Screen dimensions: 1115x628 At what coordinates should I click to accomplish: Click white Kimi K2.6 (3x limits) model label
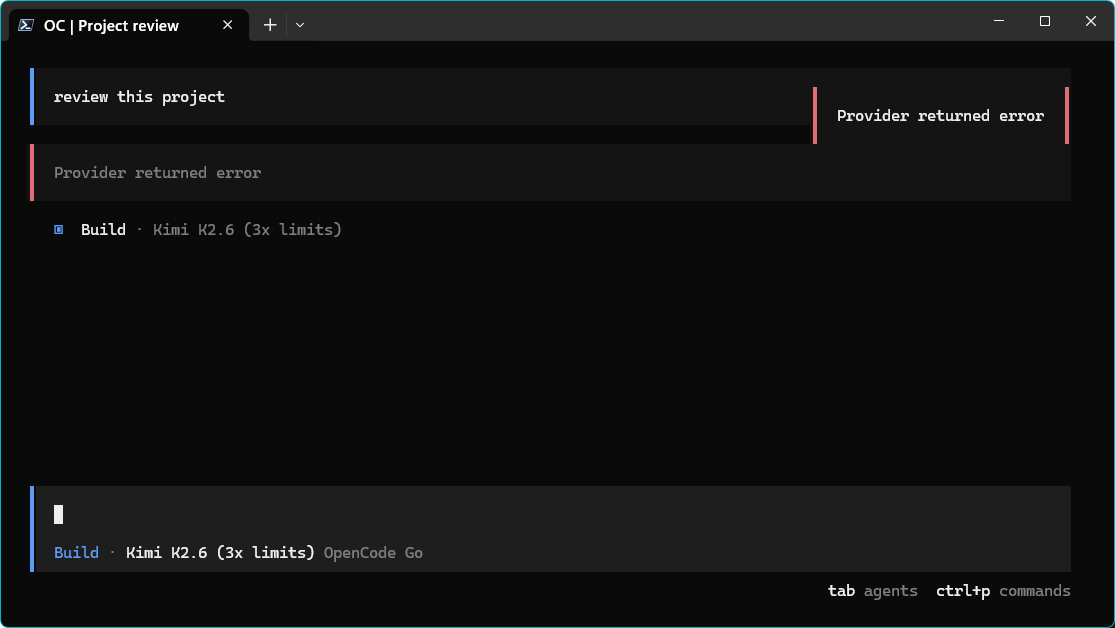pos(220,553)
